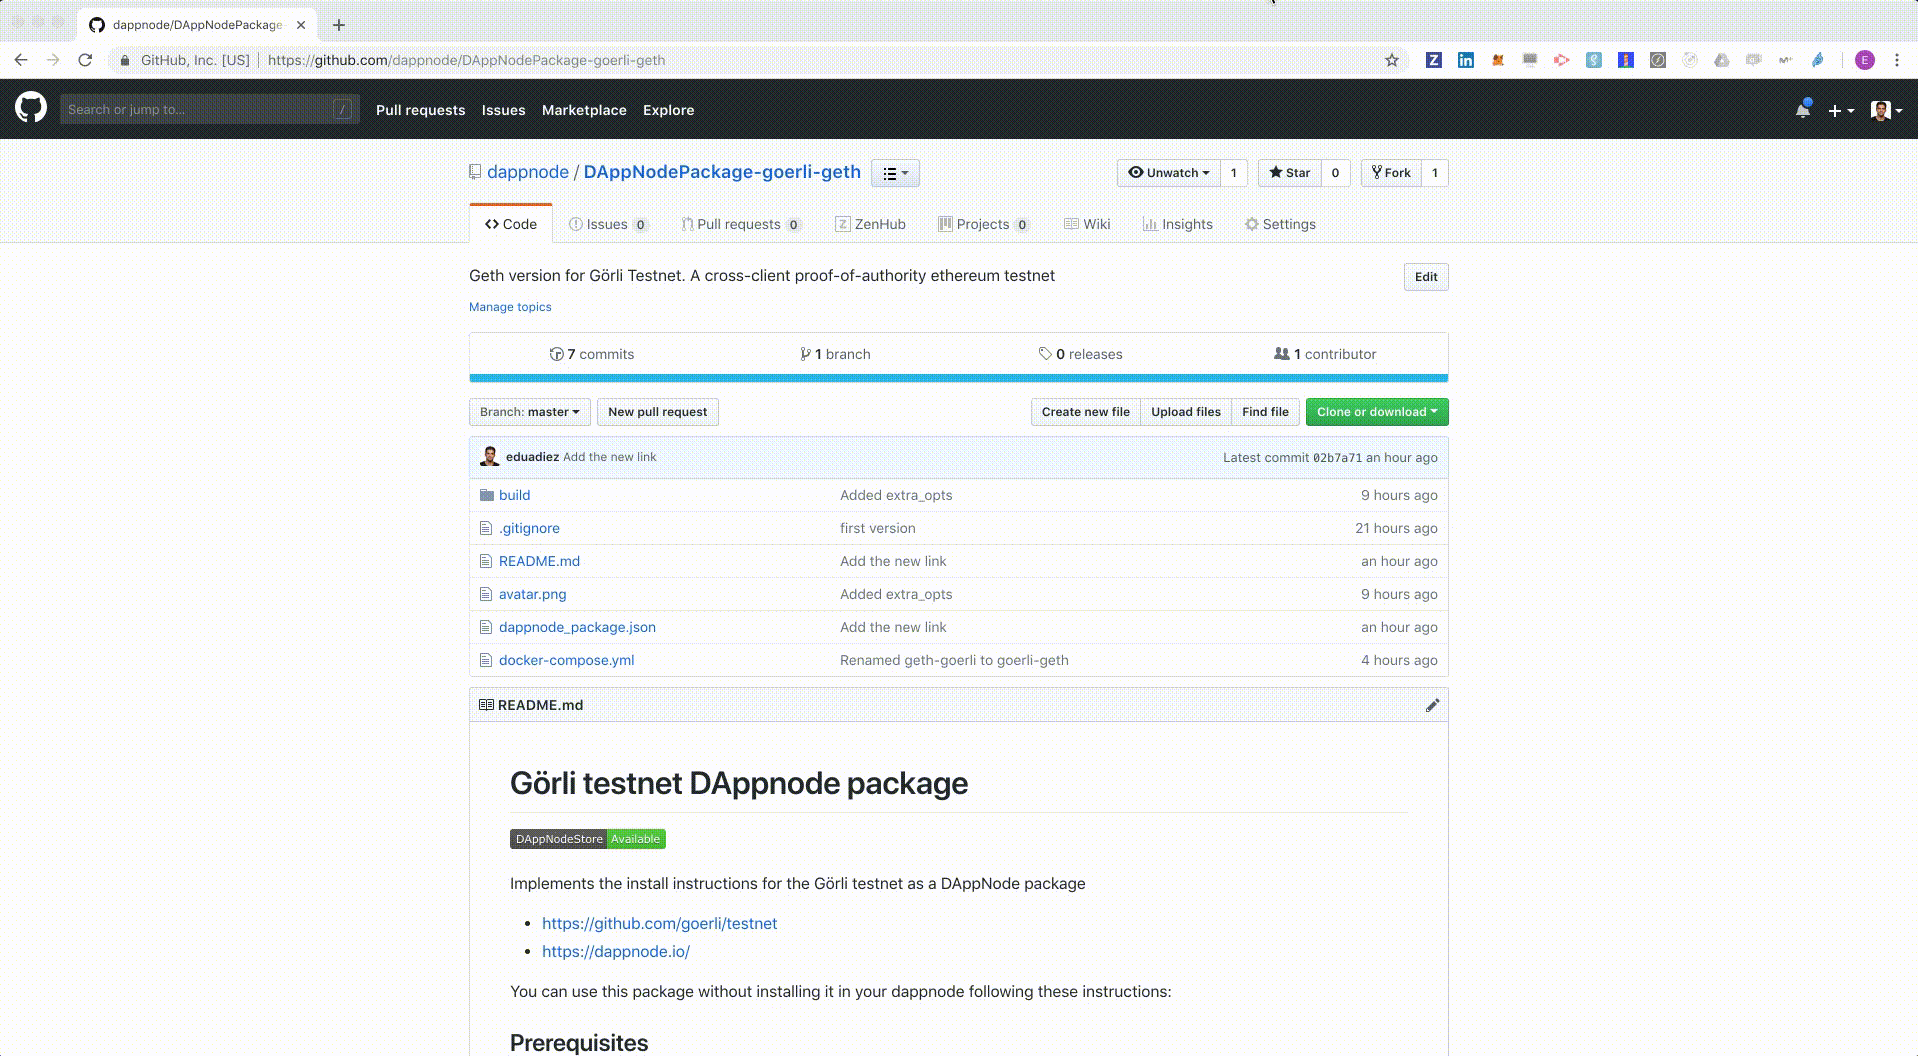Click the browser forward arrow
This screenshot has height=1056, width=1918.
(53, 60)
